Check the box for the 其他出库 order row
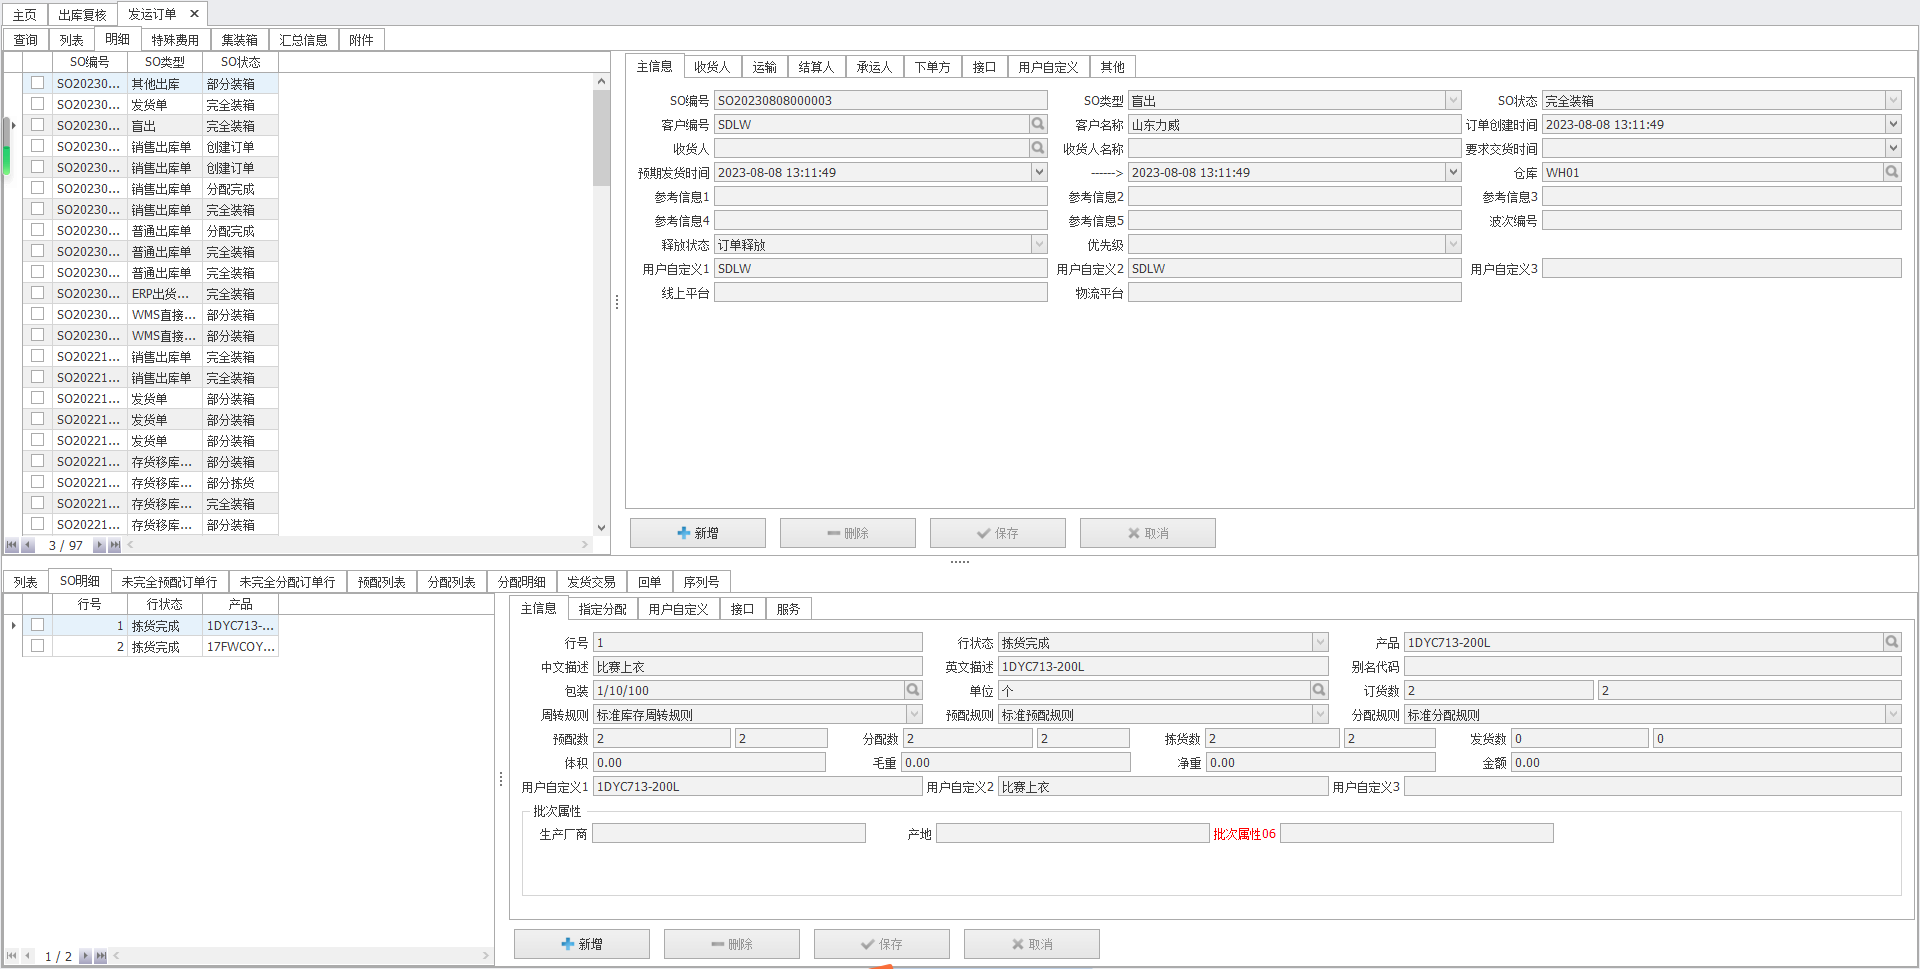This screenshot has width=1920, height=969. (x=37, y=83)
